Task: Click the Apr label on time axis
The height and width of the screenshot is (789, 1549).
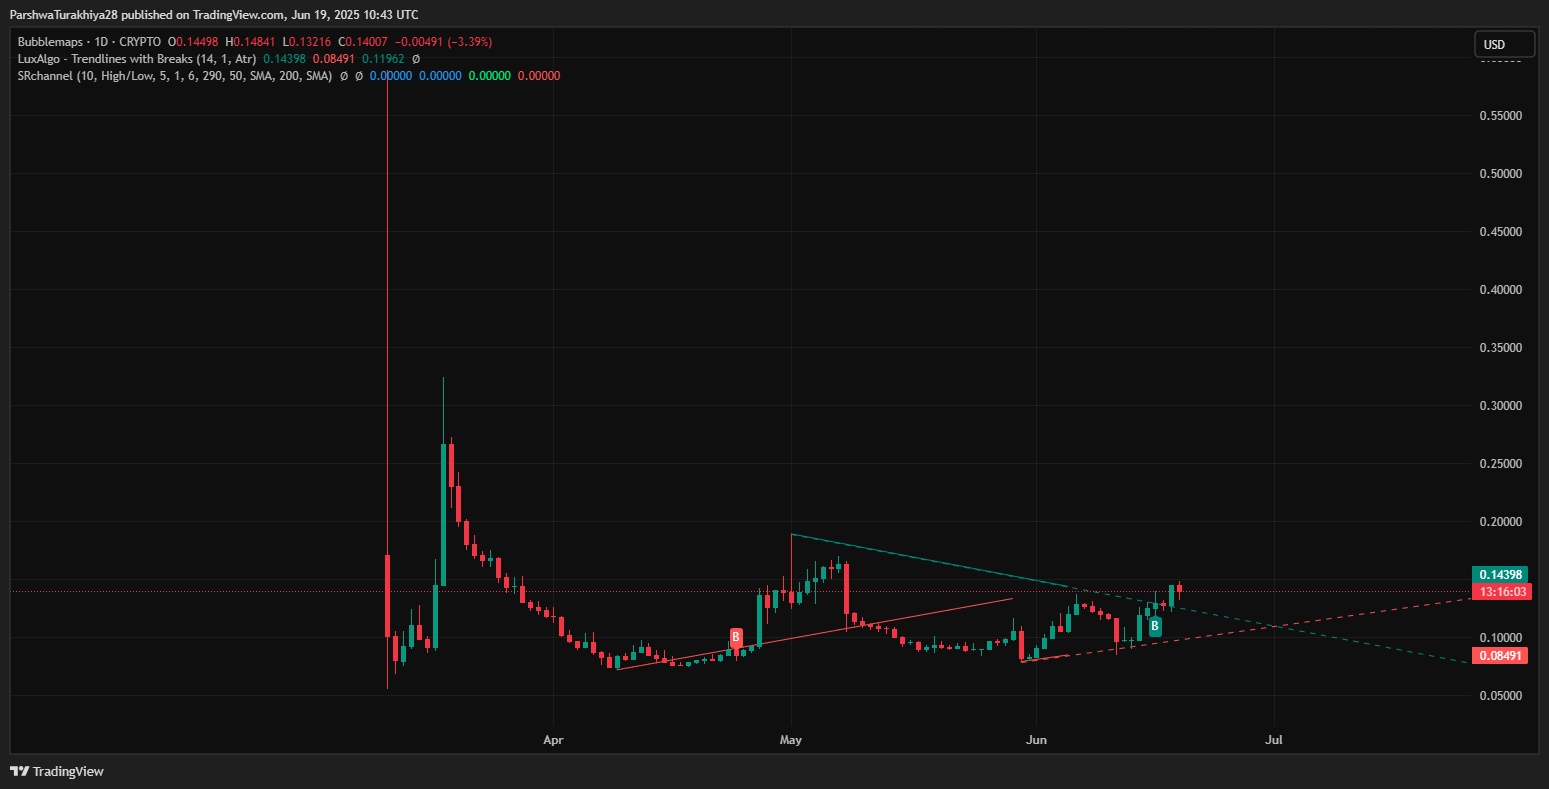Action: (553, 740)
